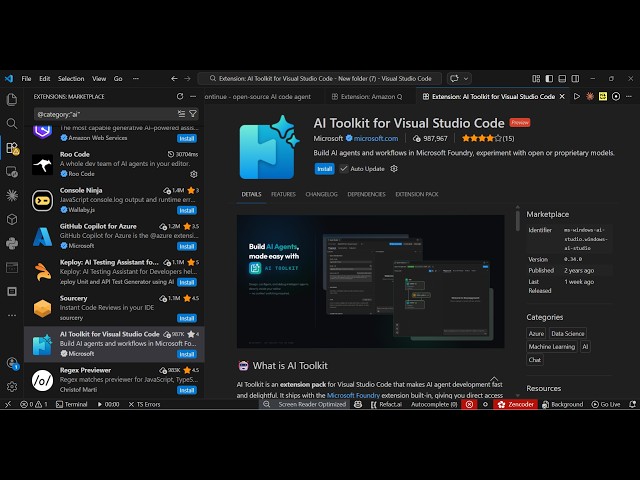Click the yellow square icon in editor toolbar
Image resolution: width=640 pixels, height=480 pixels.
[603, 96]
